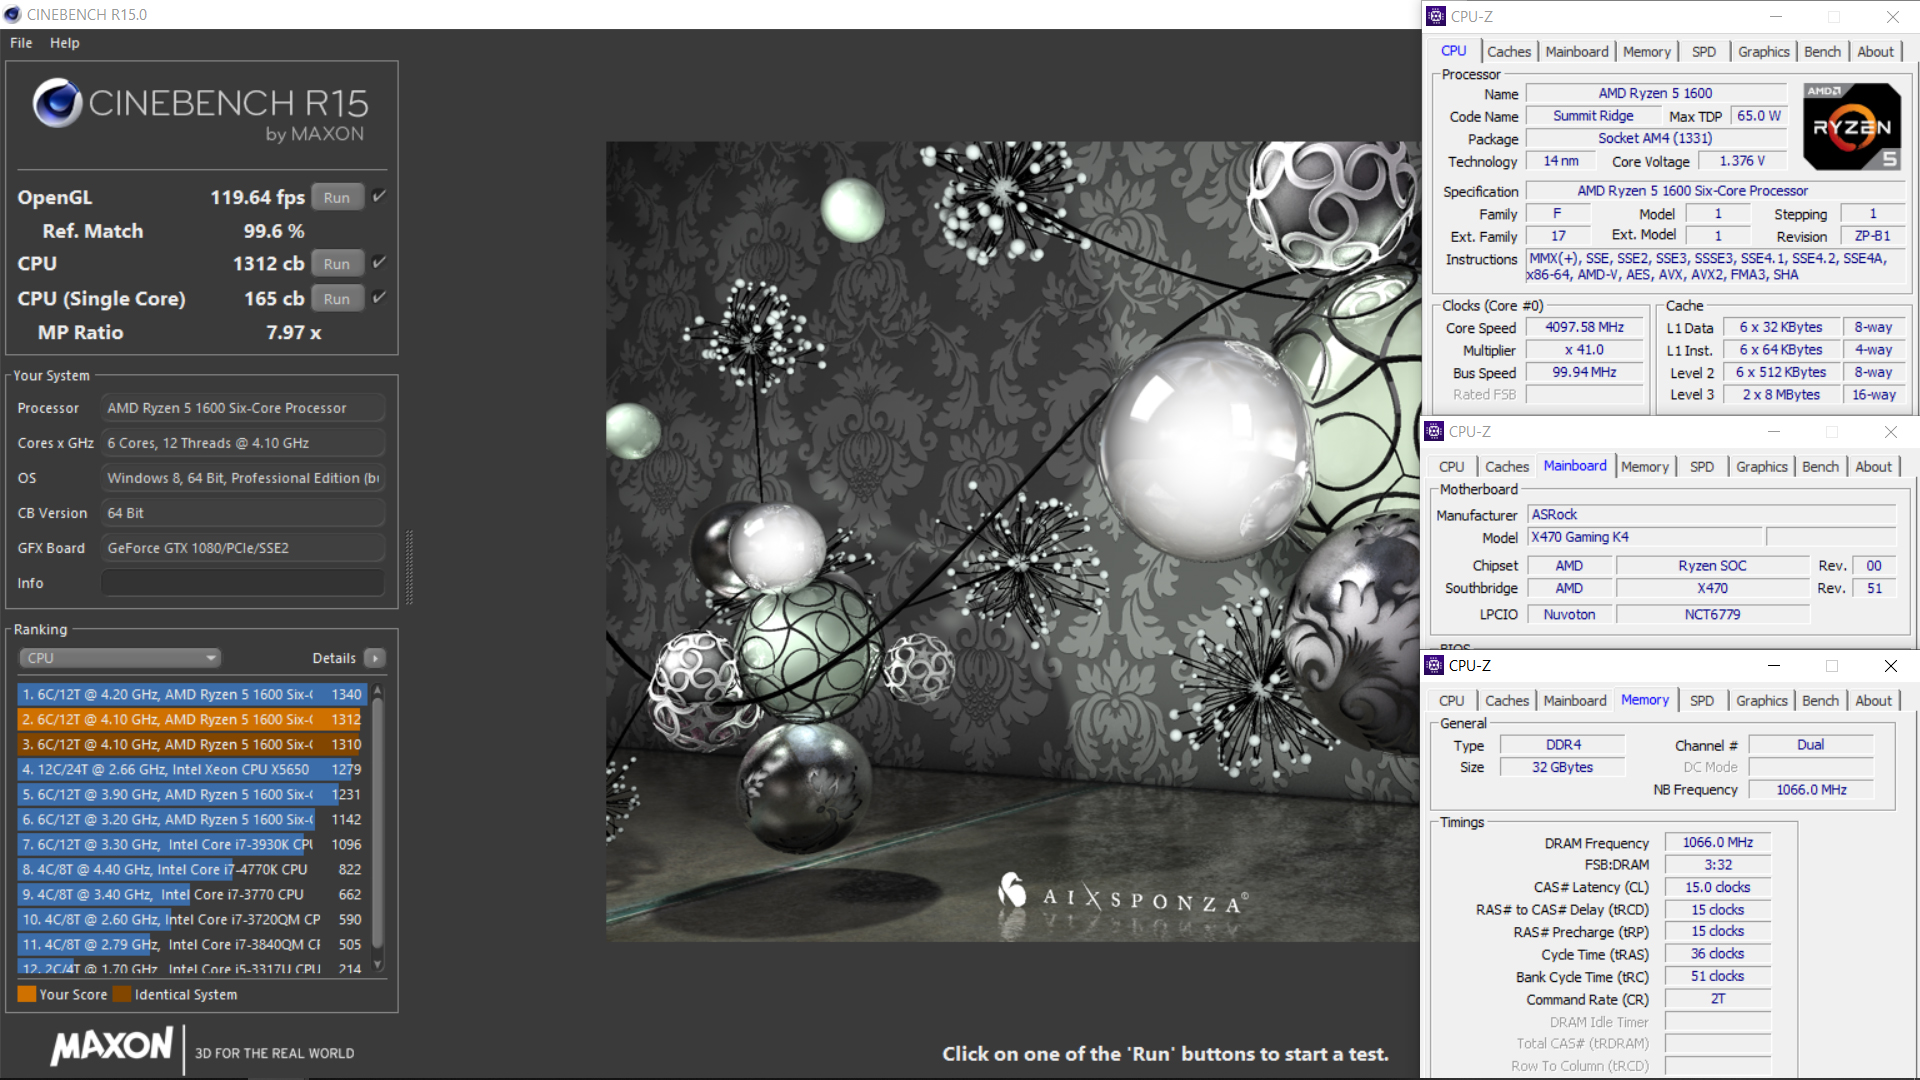Switch to CPU tab in bottom CPU-Z
This screenshot has height=1080, width=1920.
[1451, 701]
